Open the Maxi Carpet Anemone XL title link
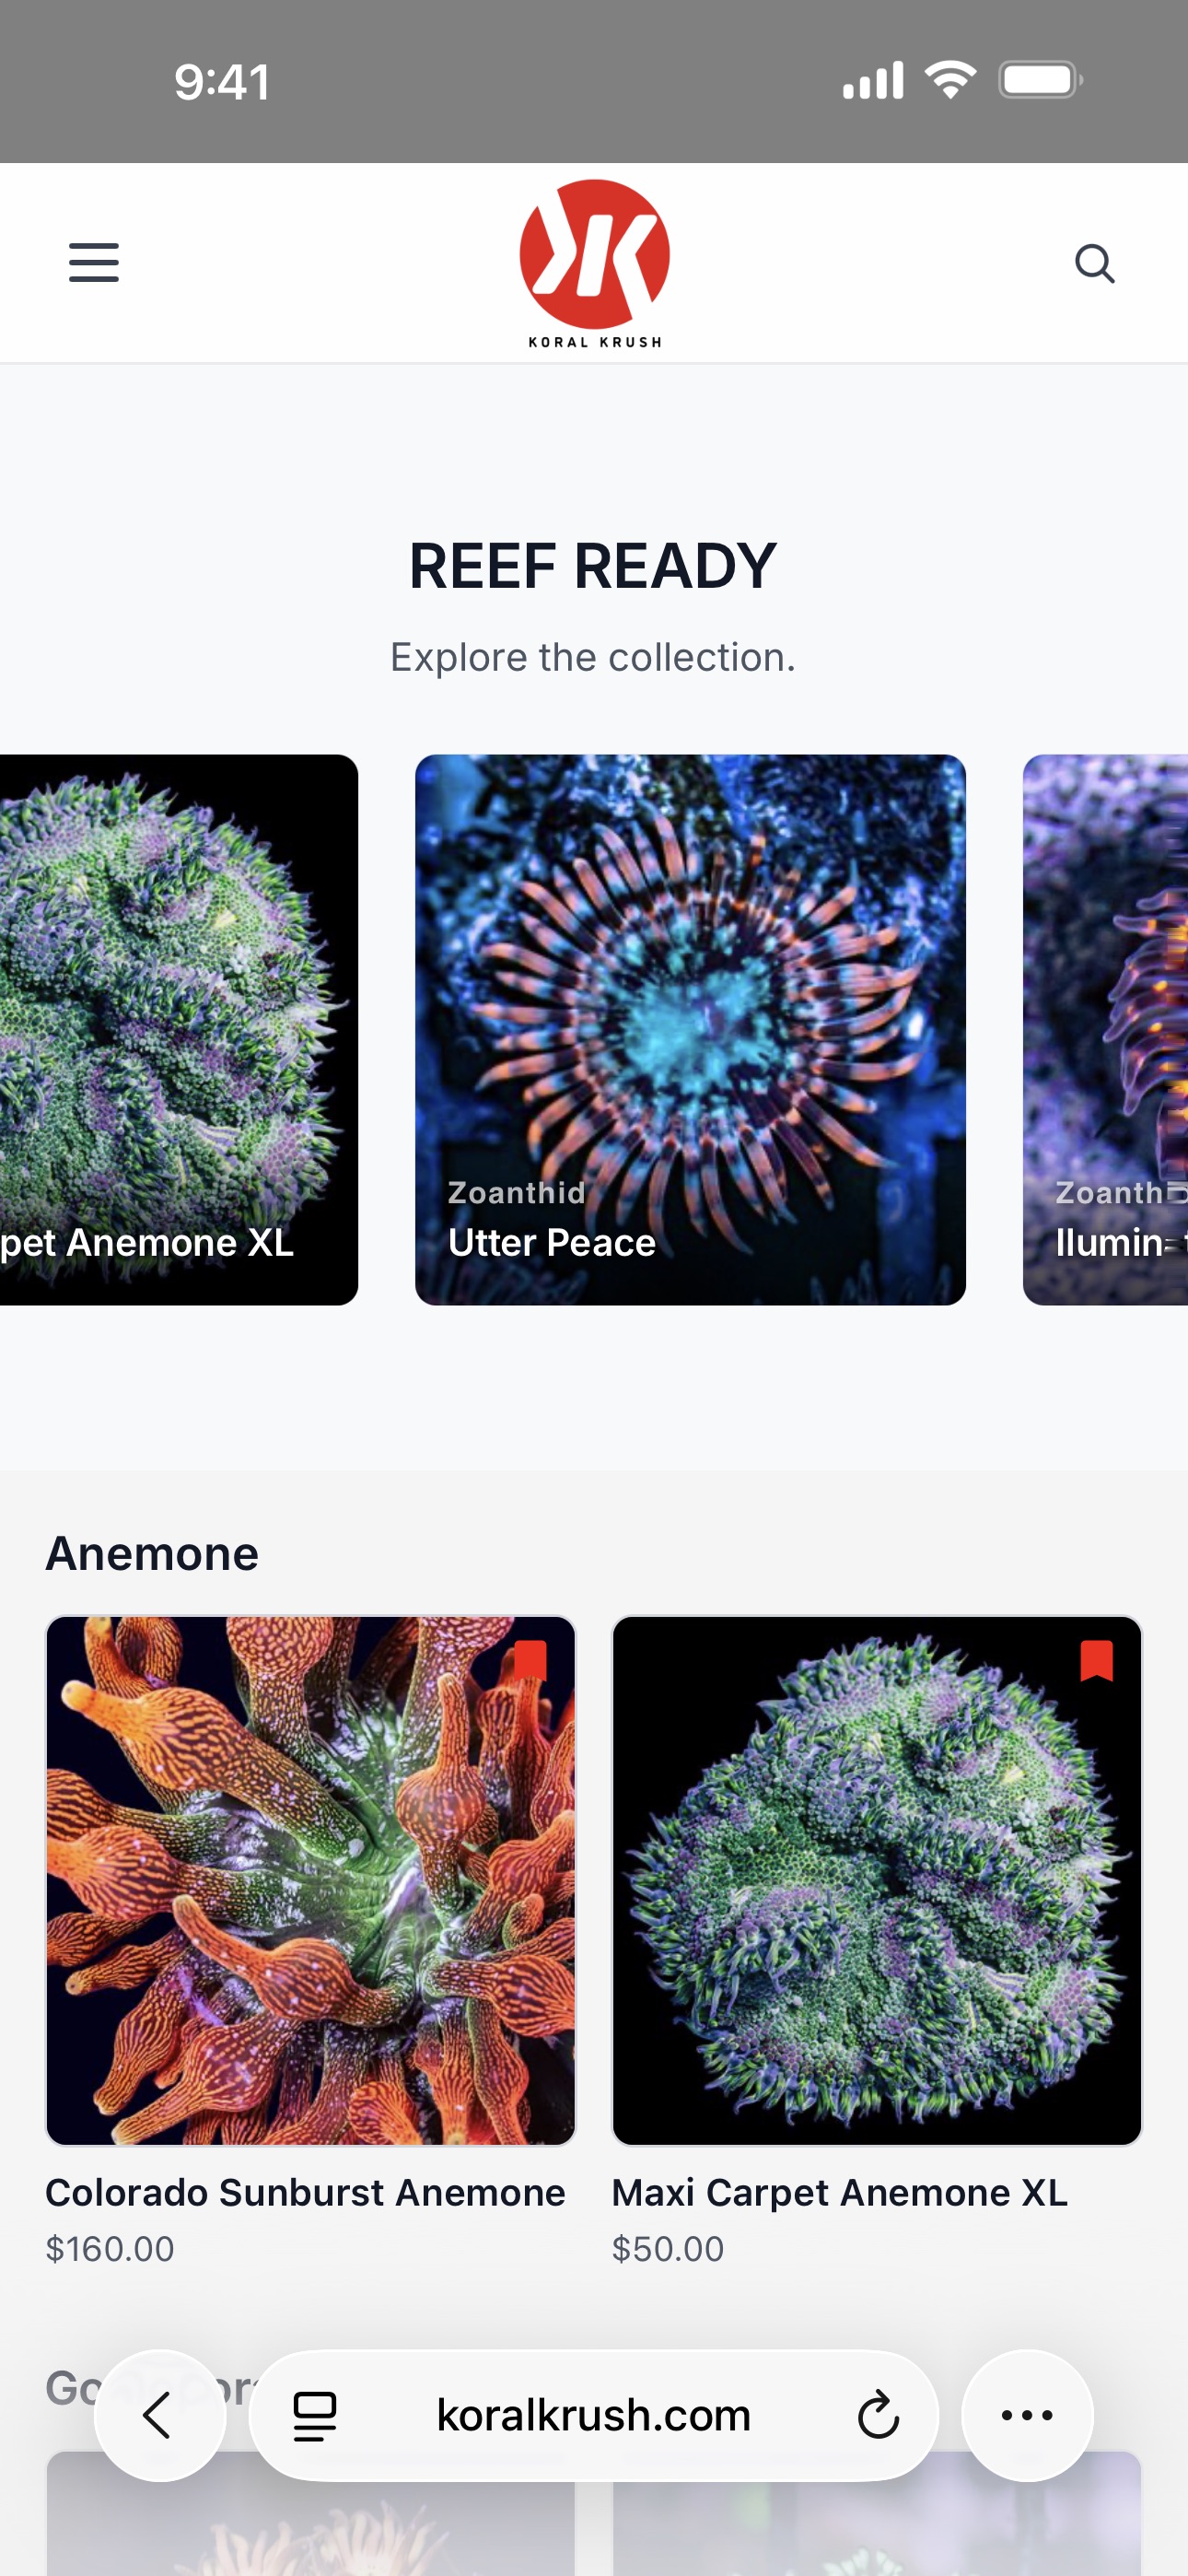Viewport: 1188px width, 2576px height. [x=840, y=2192]
